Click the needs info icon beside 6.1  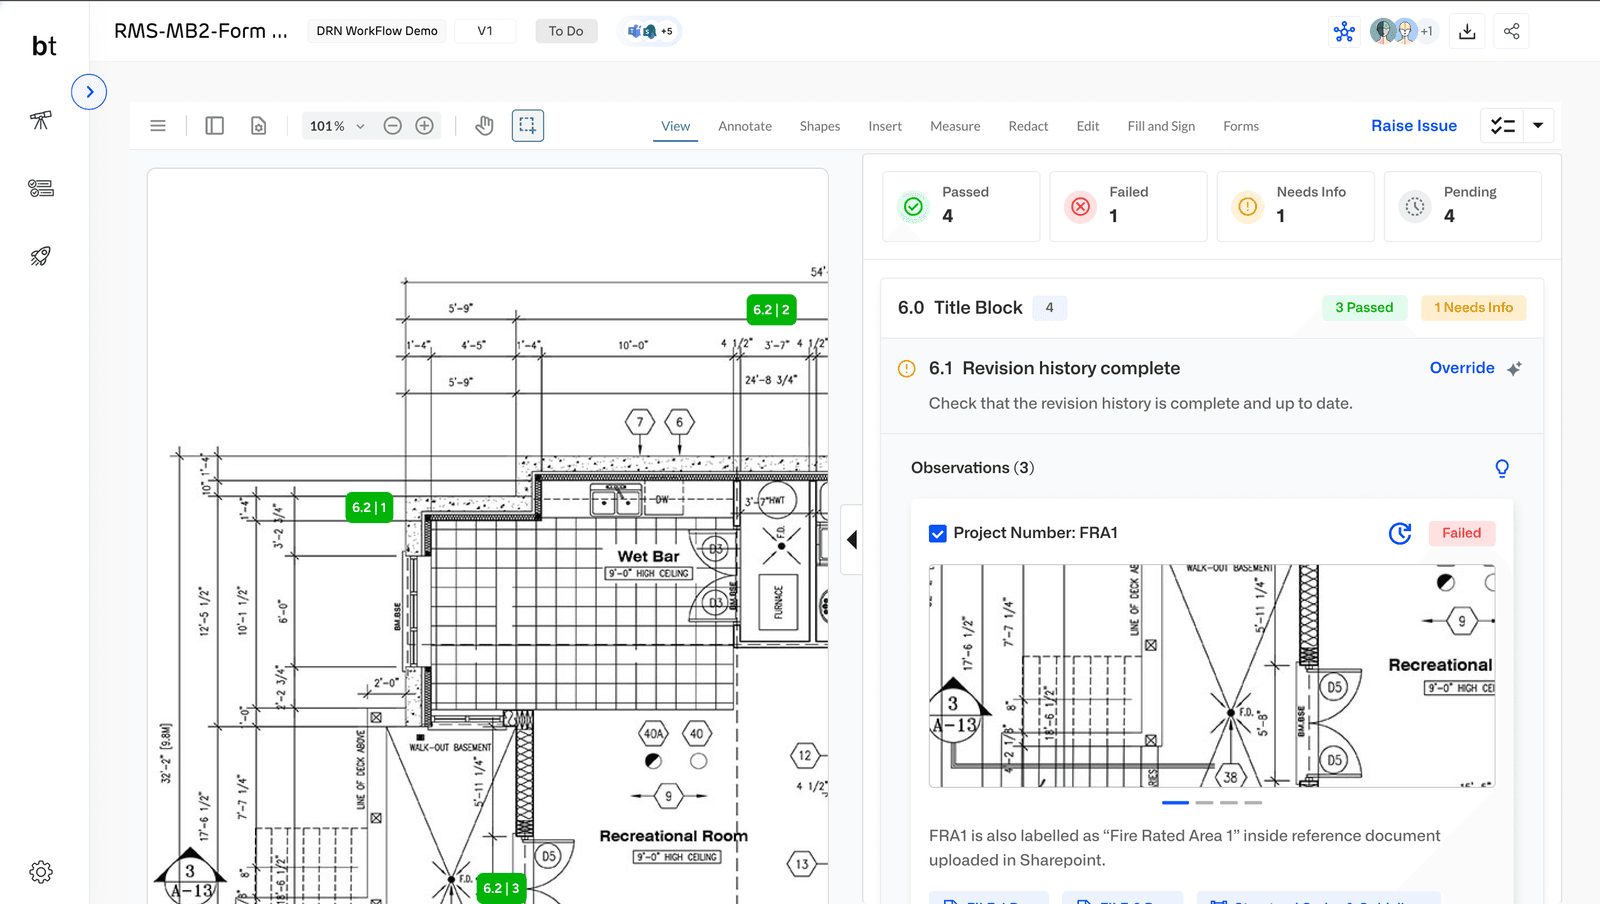[907, 369]
